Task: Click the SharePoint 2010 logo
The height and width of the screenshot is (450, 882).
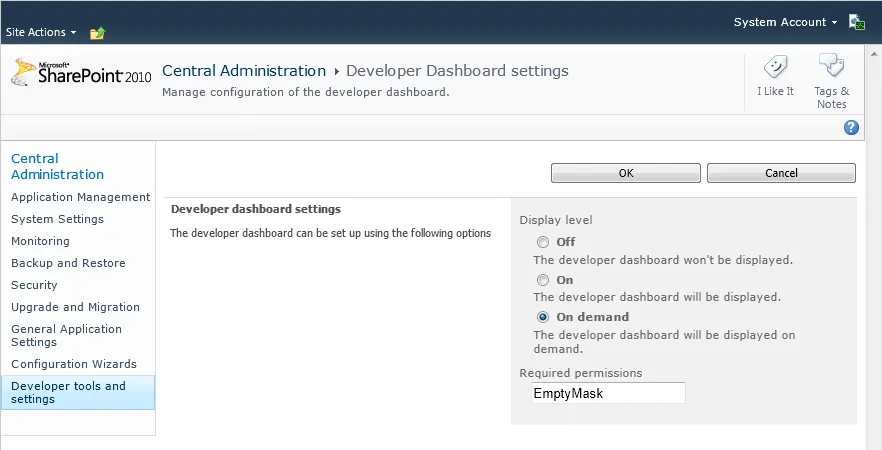Action: [81, 73]
